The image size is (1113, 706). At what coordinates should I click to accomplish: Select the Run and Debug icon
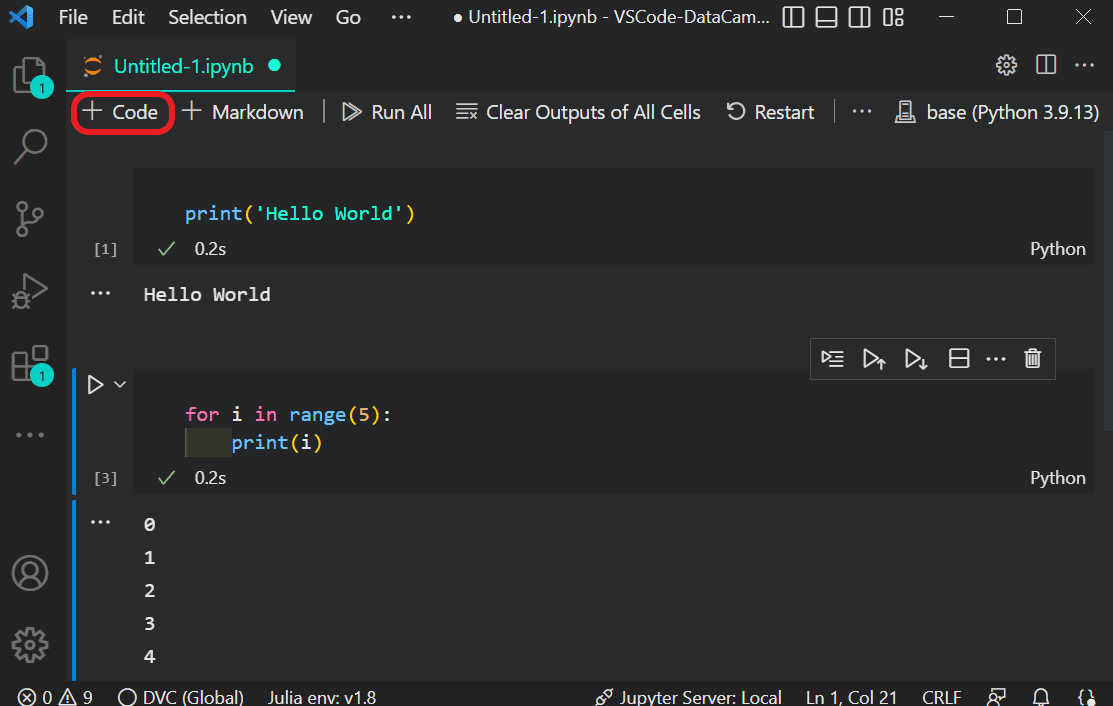tap(30, 291)
